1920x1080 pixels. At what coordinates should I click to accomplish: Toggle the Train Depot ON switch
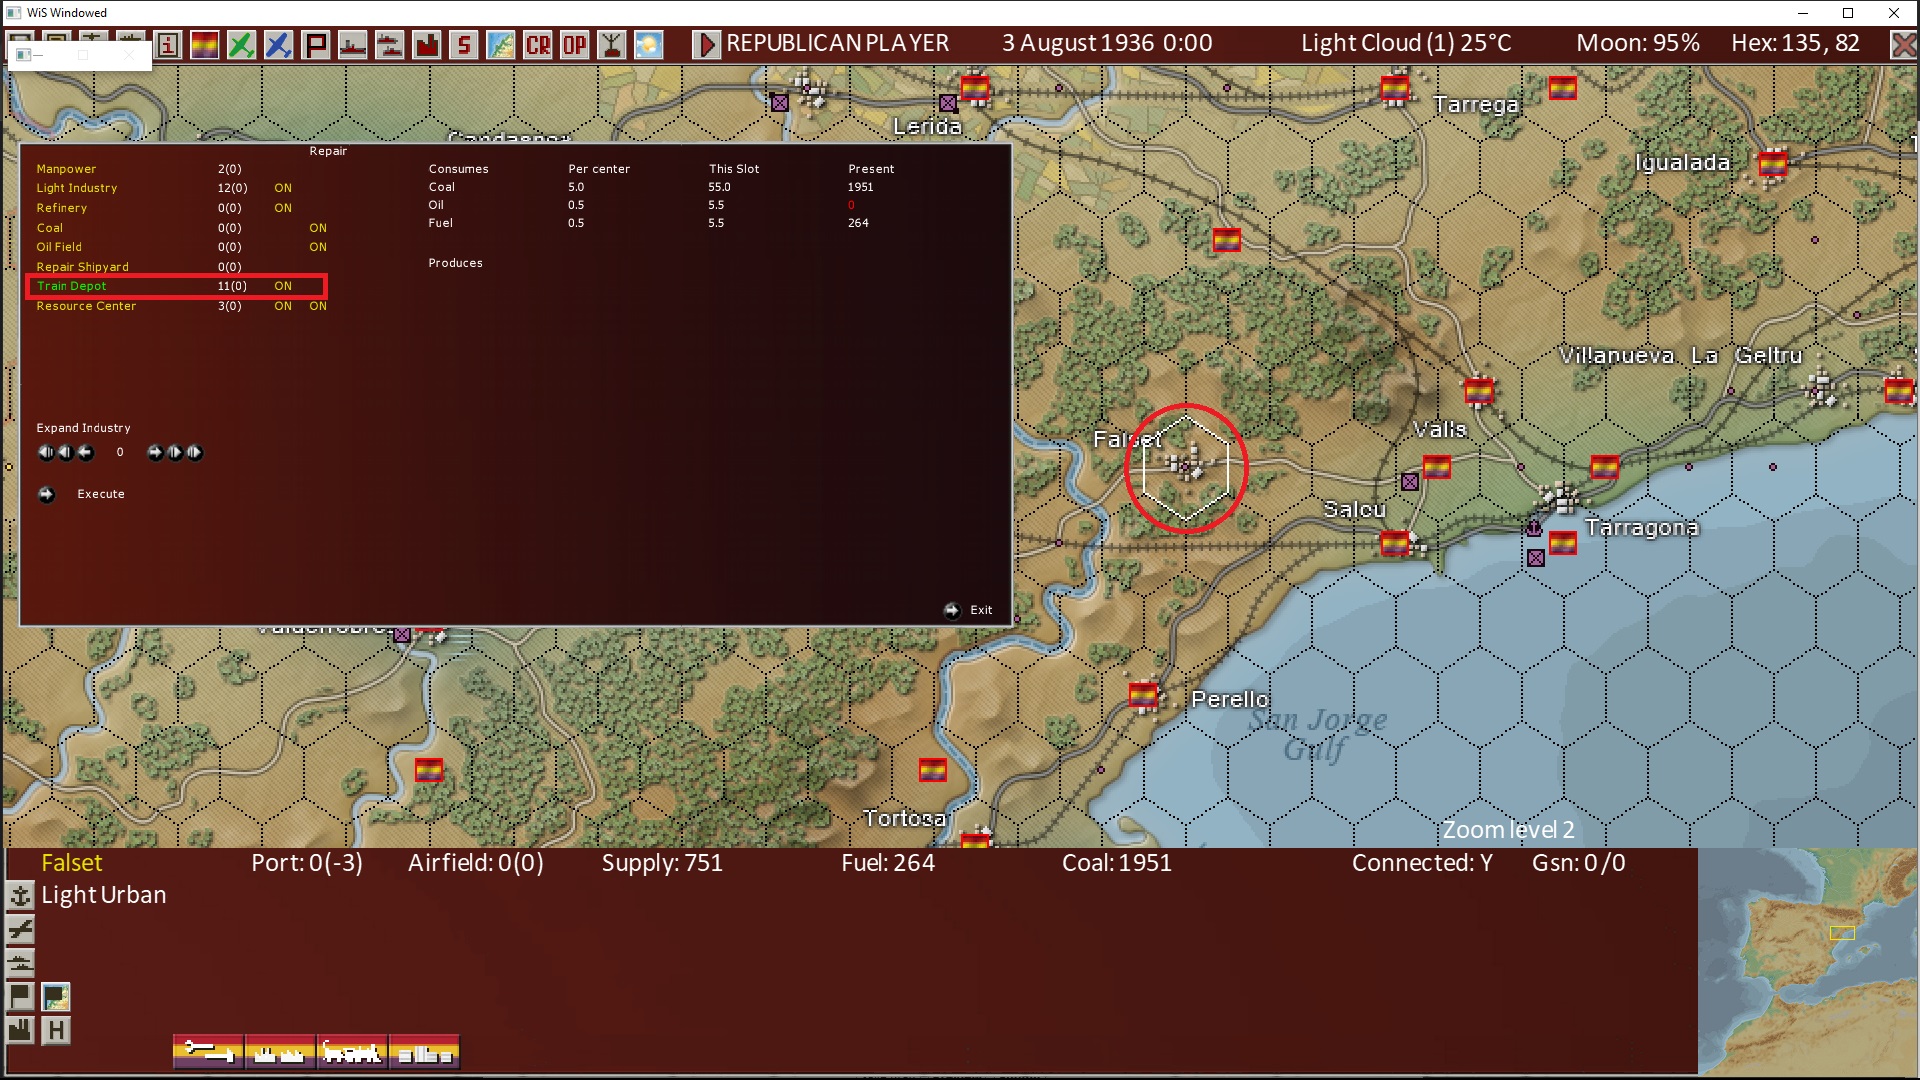283,286
